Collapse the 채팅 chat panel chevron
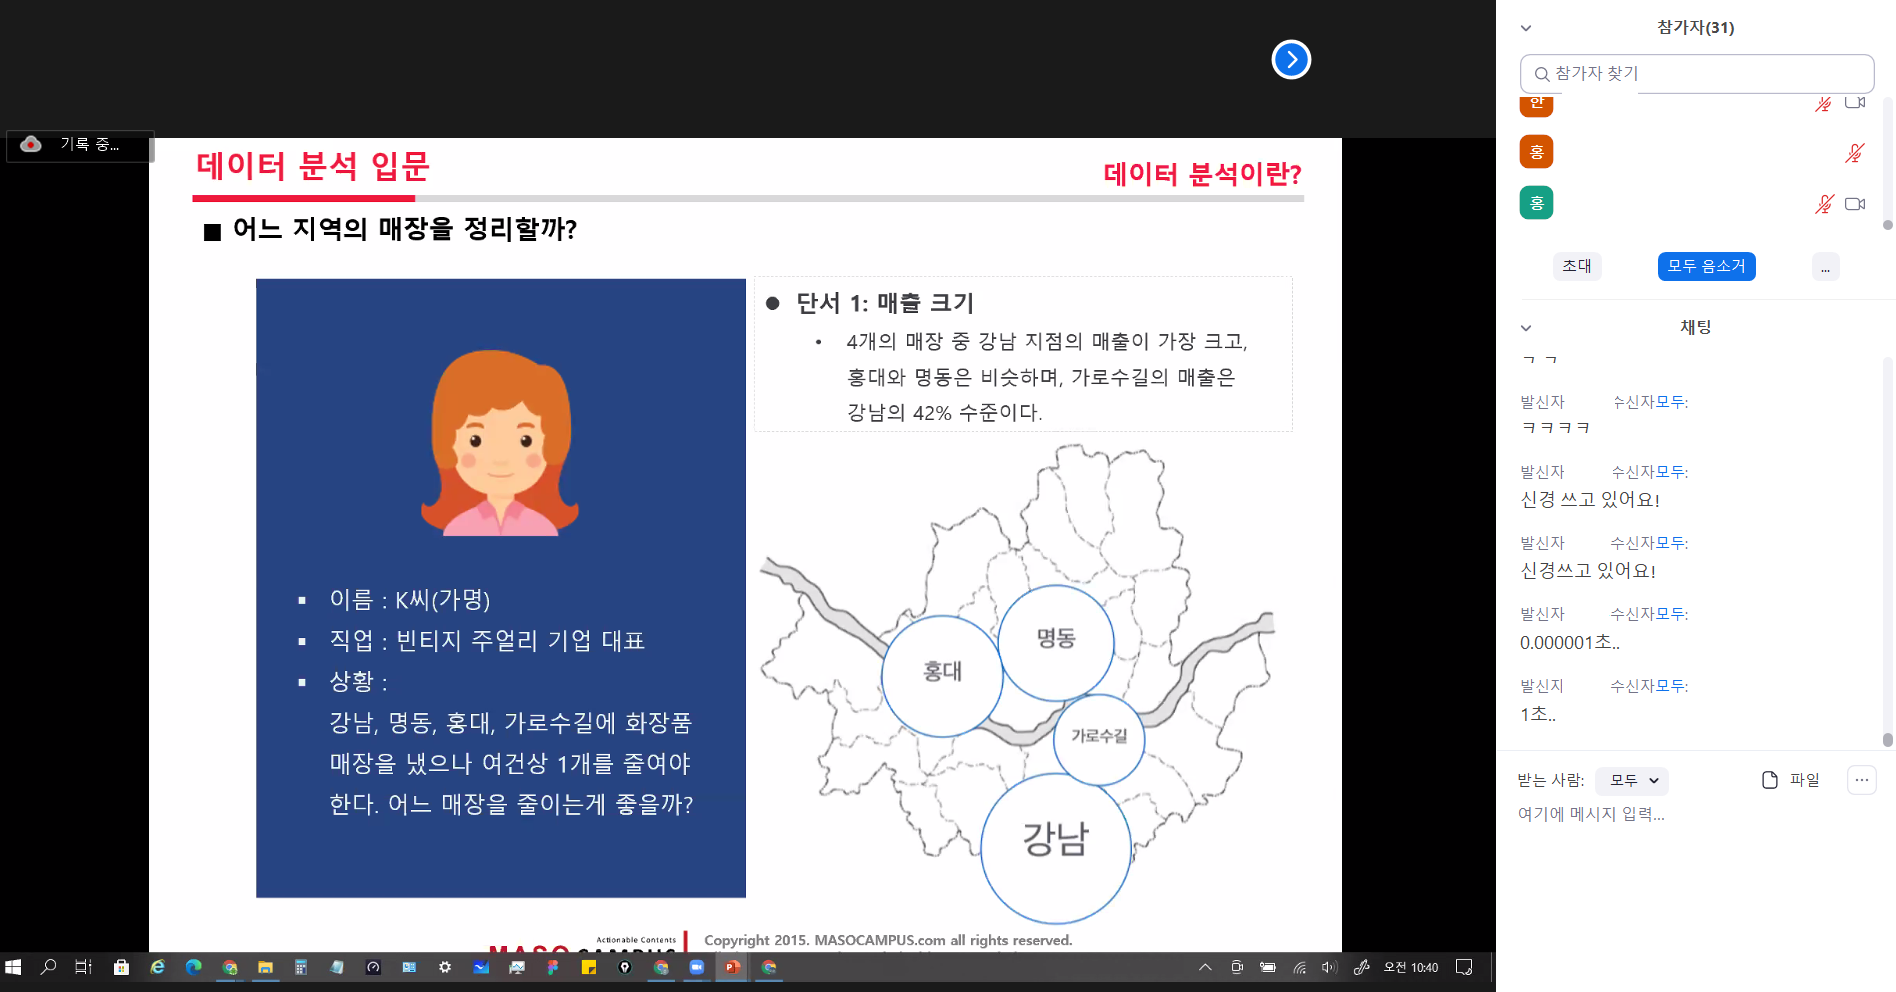The height and width of the screenshot is (992, 1896). (x=1526, y=328)
